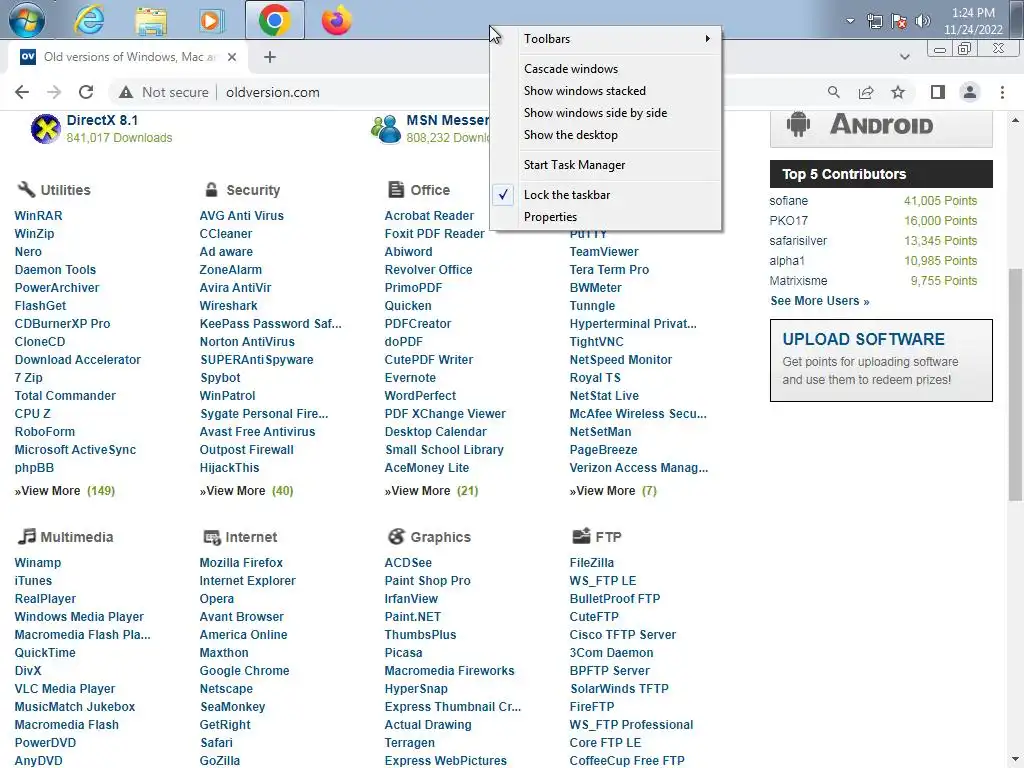The height and width of the screenshot is (768, 1024).
Task: Open the Windows Start orb
Action: click(x=27, y=20)
